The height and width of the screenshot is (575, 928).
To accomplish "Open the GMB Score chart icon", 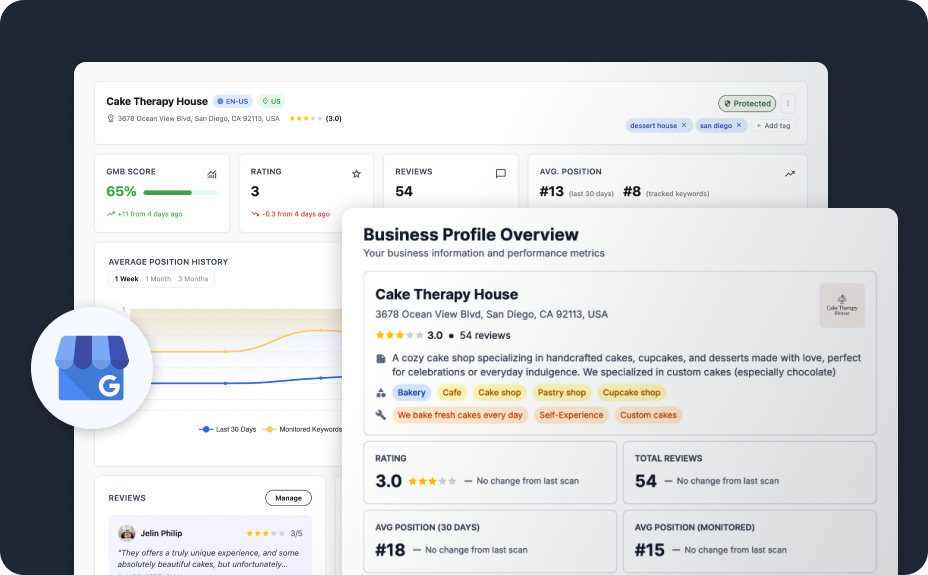I will click(212, 174).
